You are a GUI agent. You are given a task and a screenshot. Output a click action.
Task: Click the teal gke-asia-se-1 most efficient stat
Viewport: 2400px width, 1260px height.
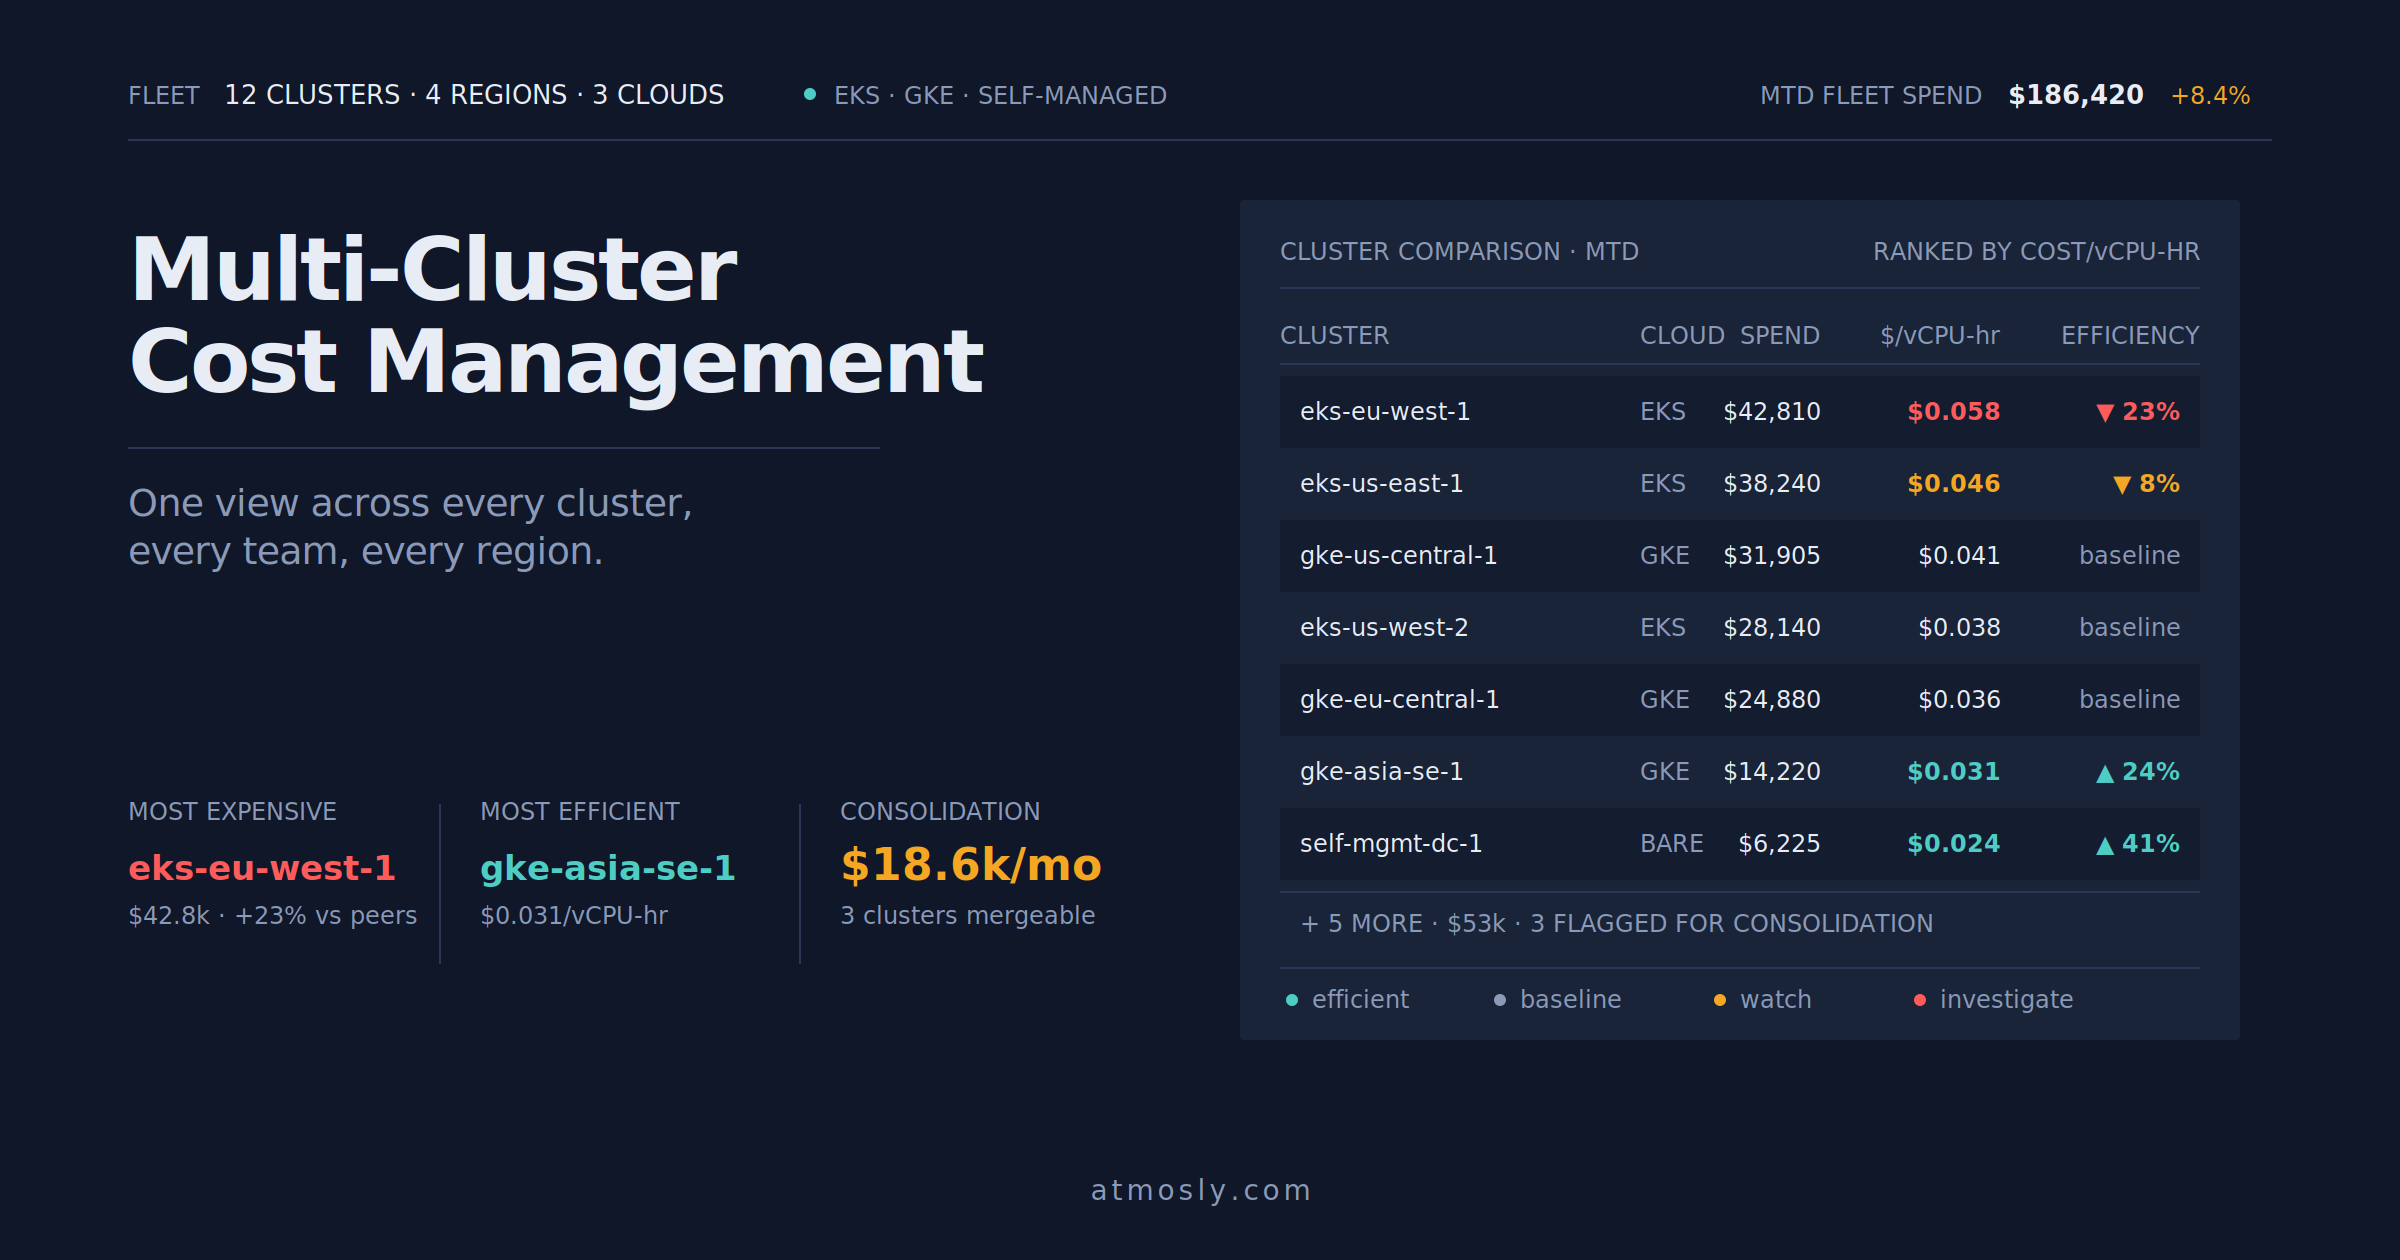[x=608, y=867]
